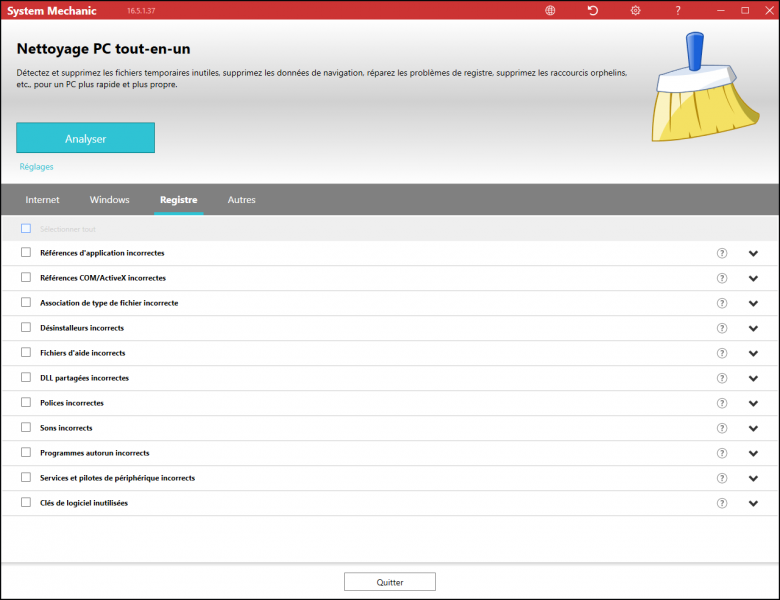The height and width of the screenshot is (600, 780).
Task: Switch to the Internet tab
Action: tap(42, 200)
